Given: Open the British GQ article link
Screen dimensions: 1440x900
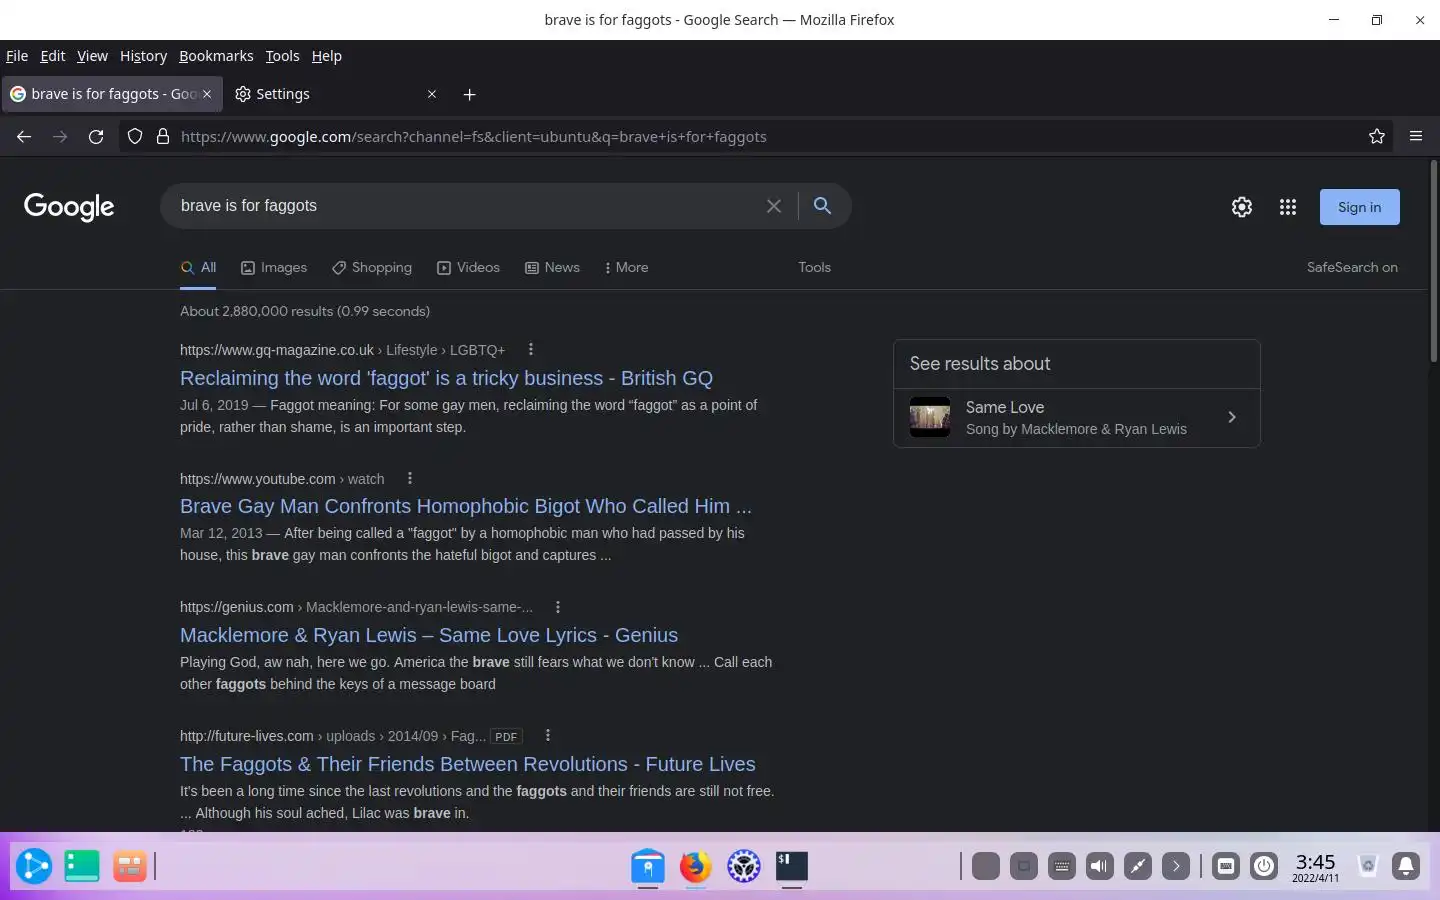Looking at the screenshot, I should pyautogui.click(x=446, y=378).
